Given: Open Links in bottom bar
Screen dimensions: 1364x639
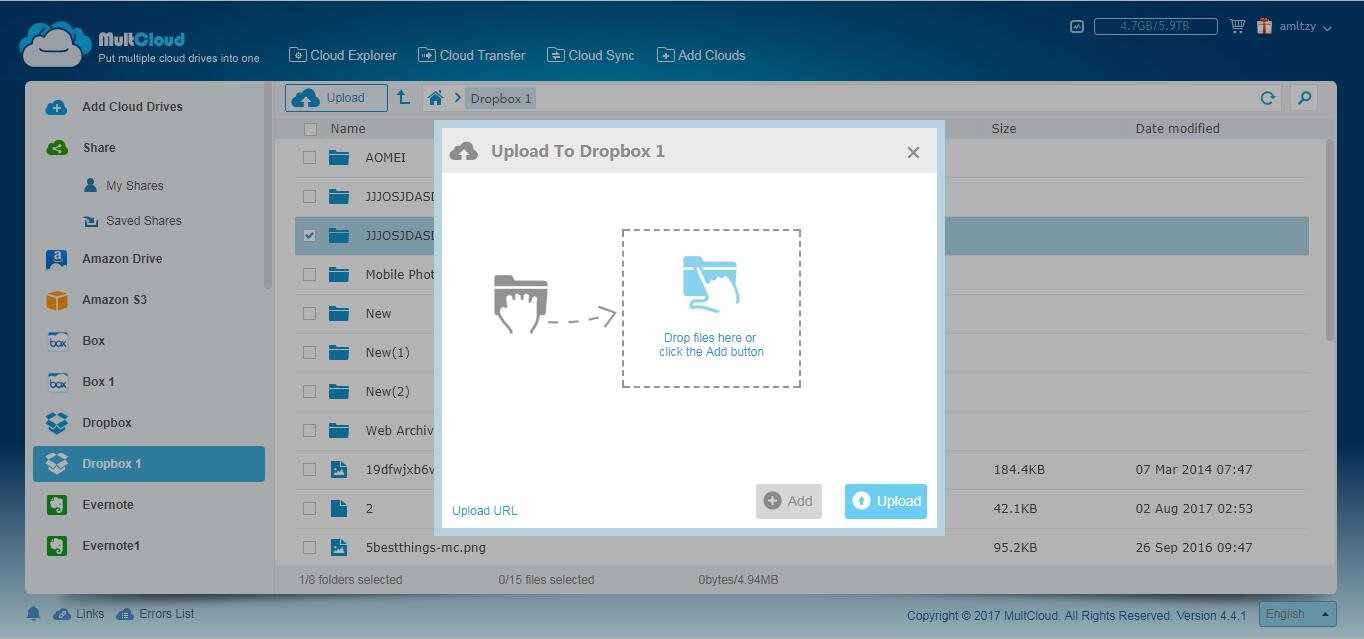Looking at the screenshot, I should point(79,614).
